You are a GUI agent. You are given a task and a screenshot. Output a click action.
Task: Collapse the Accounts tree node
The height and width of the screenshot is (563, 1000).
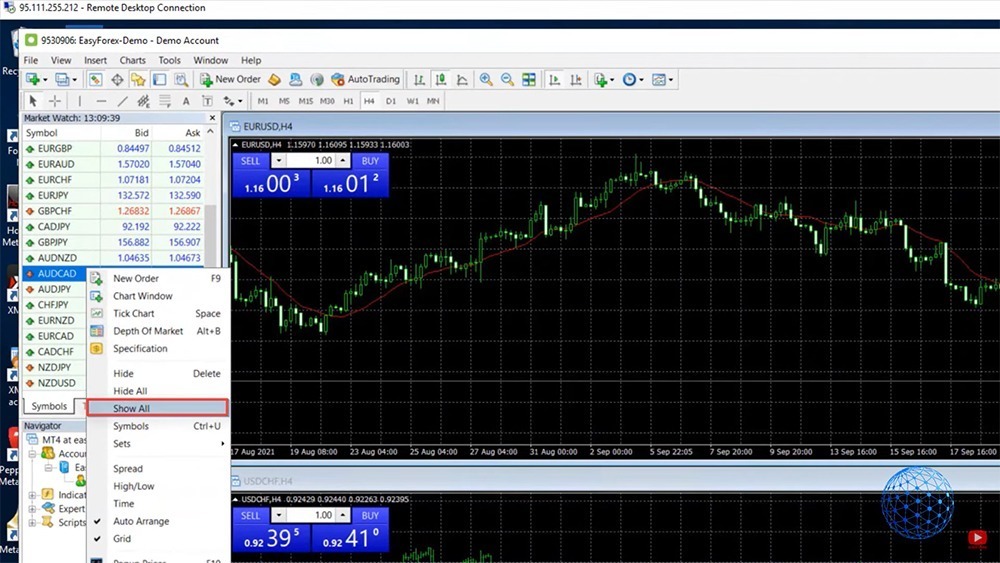[32, 453]
